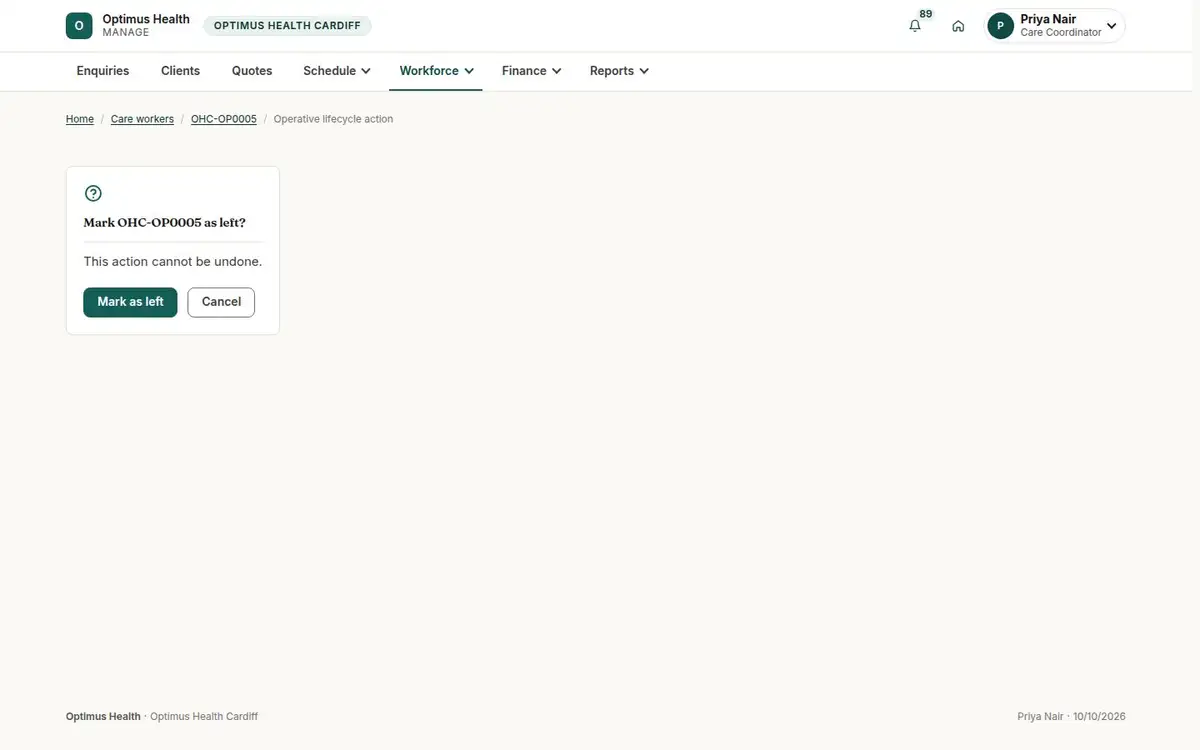Navigate to the Quotes section
The height and width of the screenshot is (750, 1200).
coord(252,71)
